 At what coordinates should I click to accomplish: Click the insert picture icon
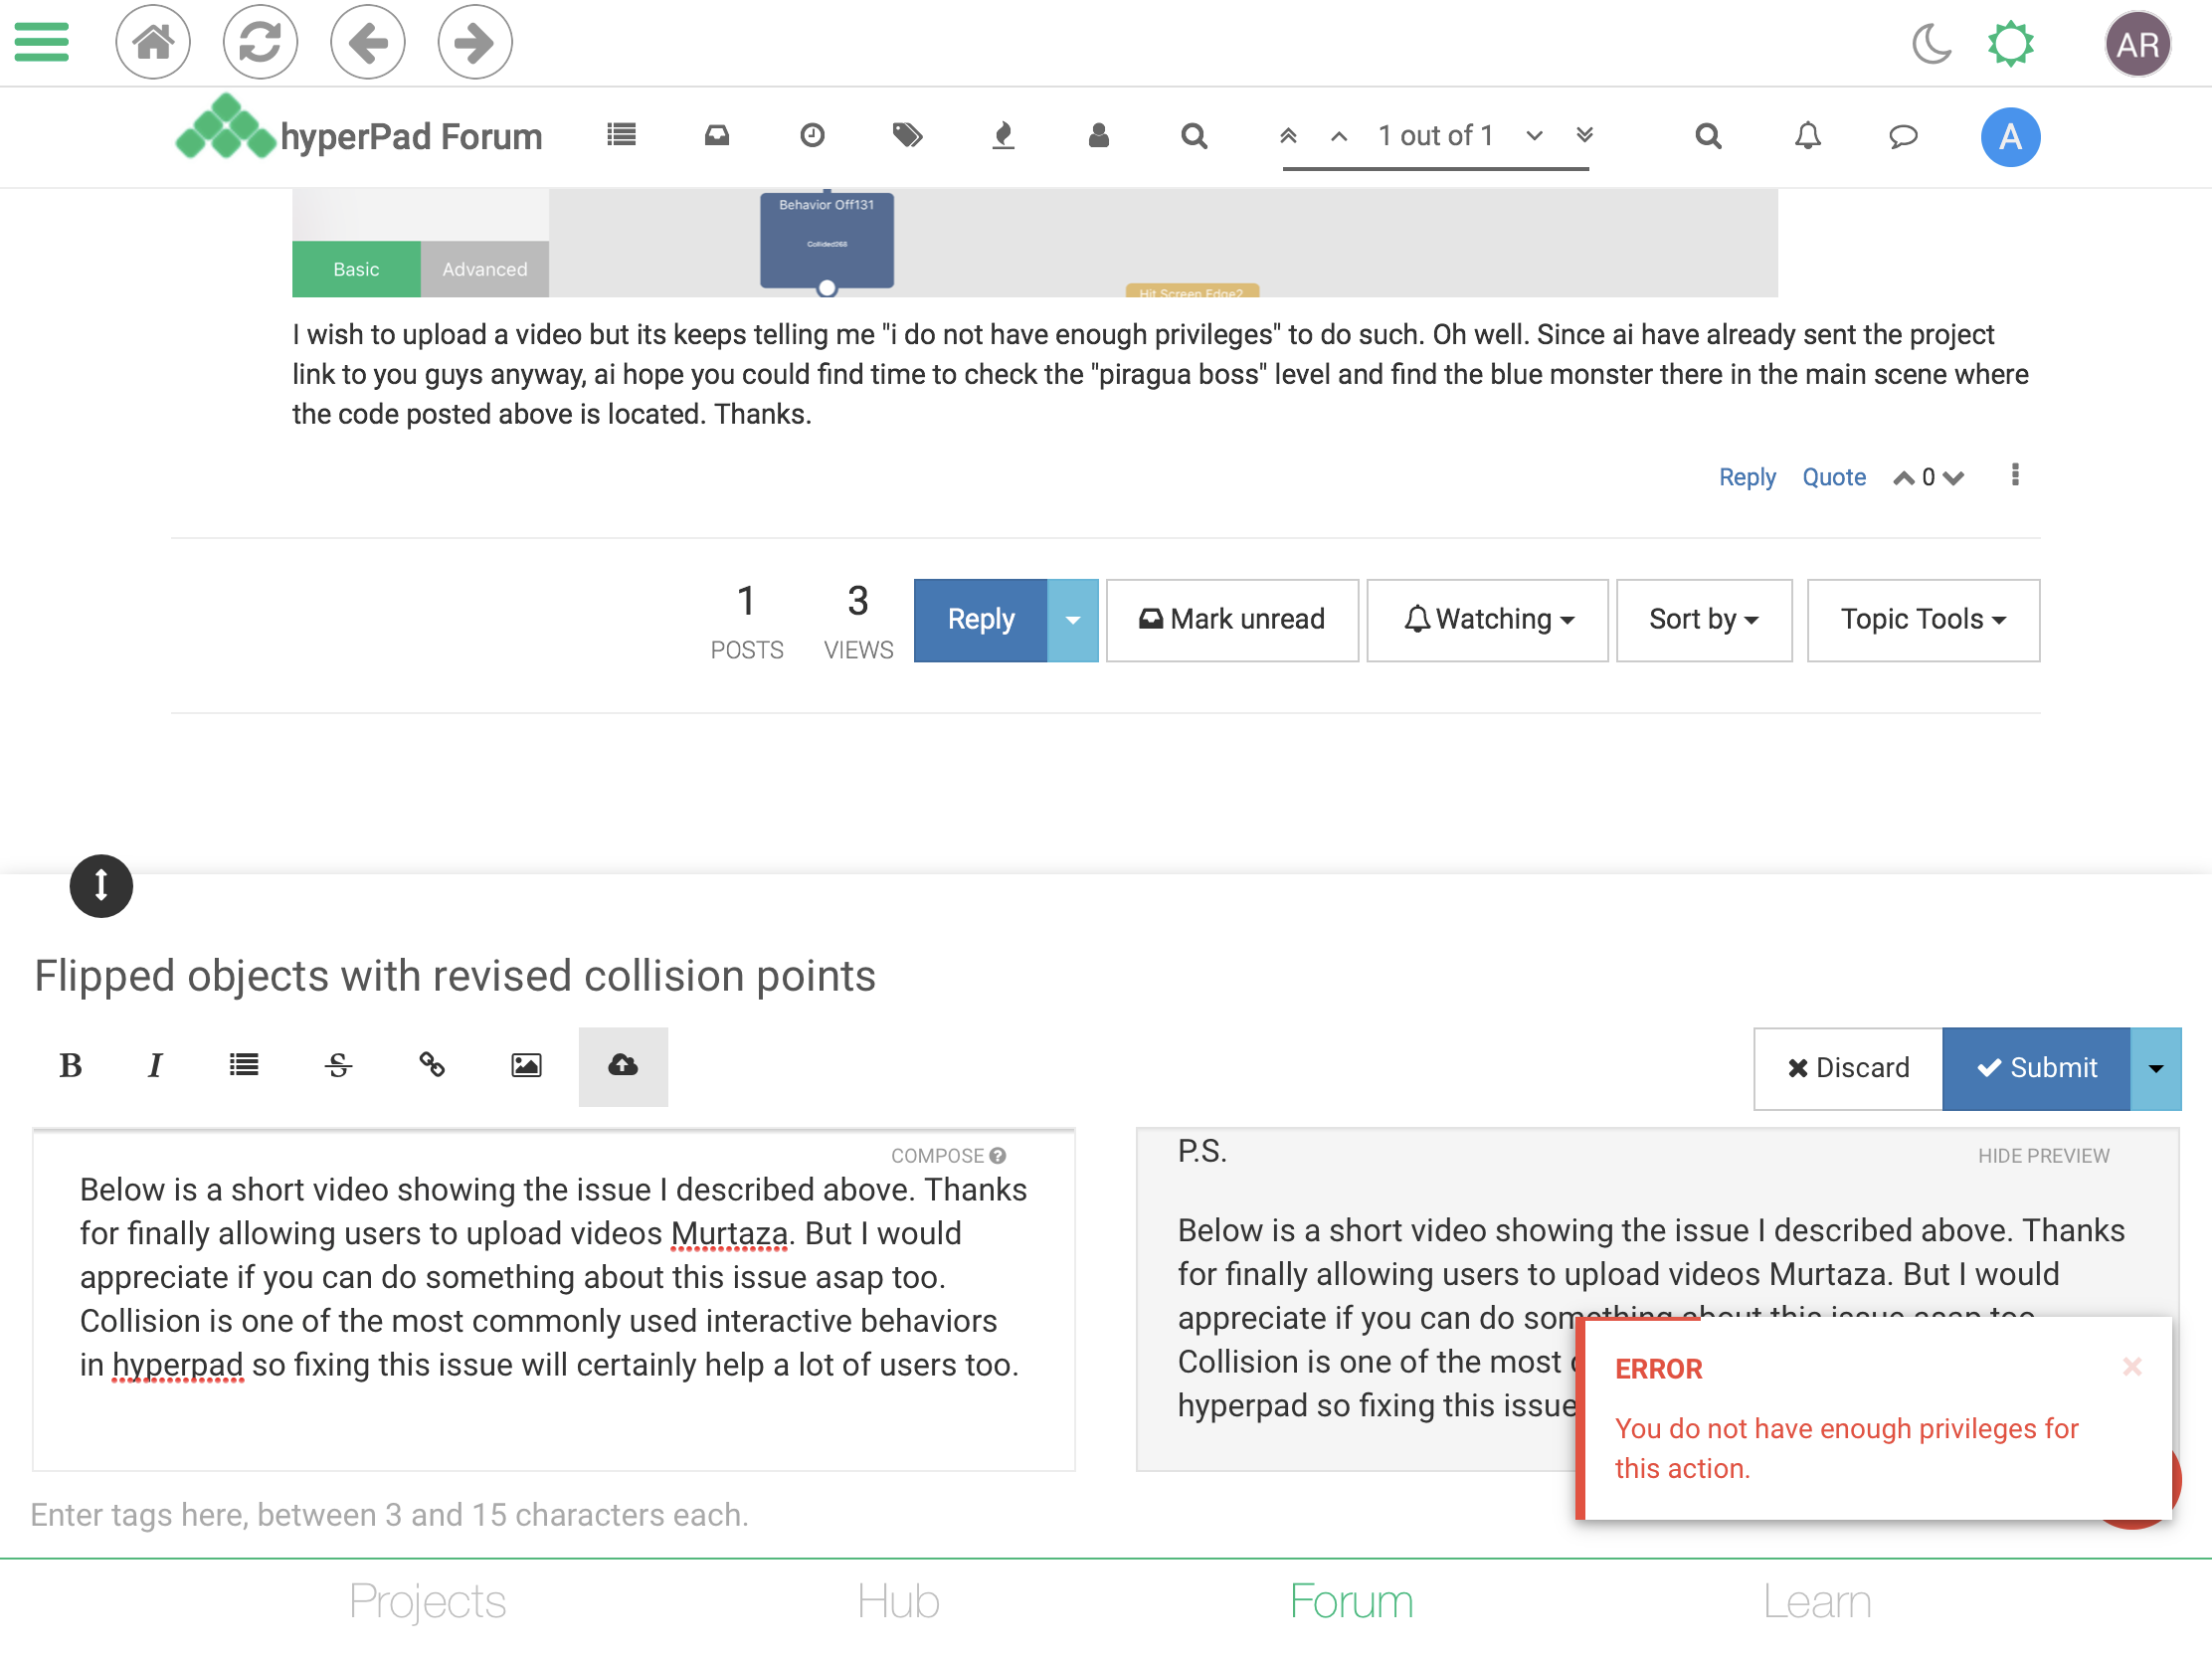[x=526, y=1066]
